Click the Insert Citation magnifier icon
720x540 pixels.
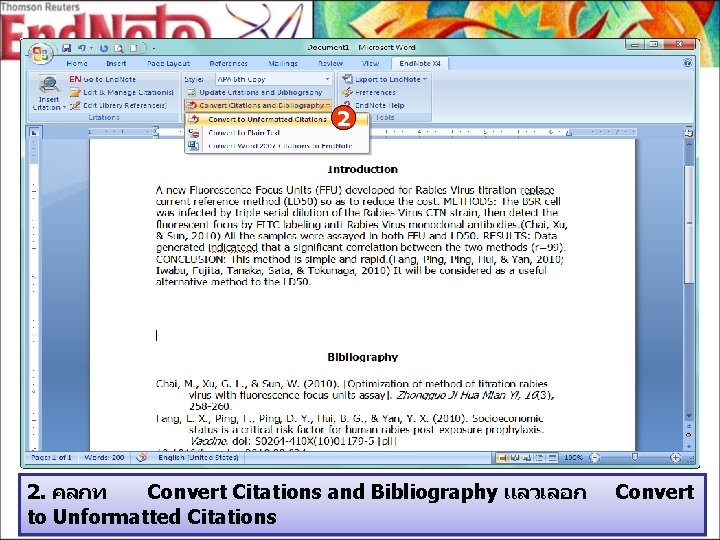(x=48, y=85)
